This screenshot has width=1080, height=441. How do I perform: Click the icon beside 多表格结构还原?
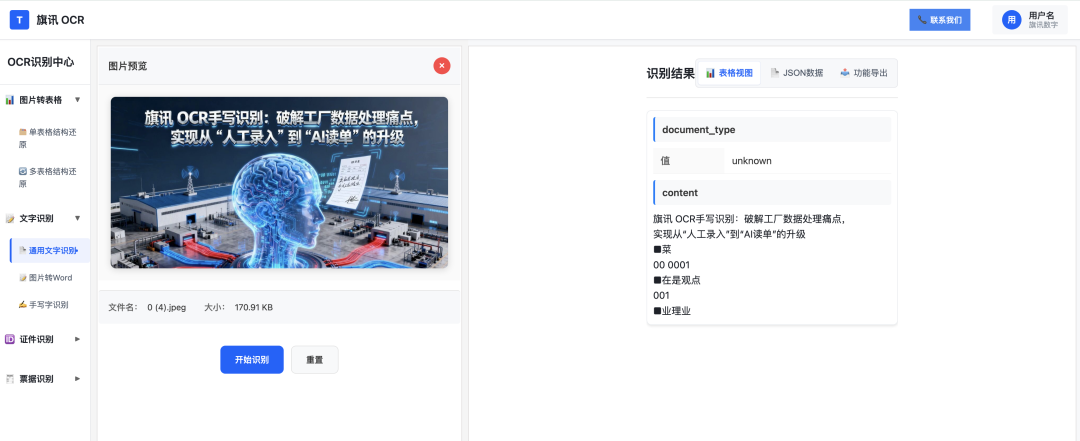23,170
